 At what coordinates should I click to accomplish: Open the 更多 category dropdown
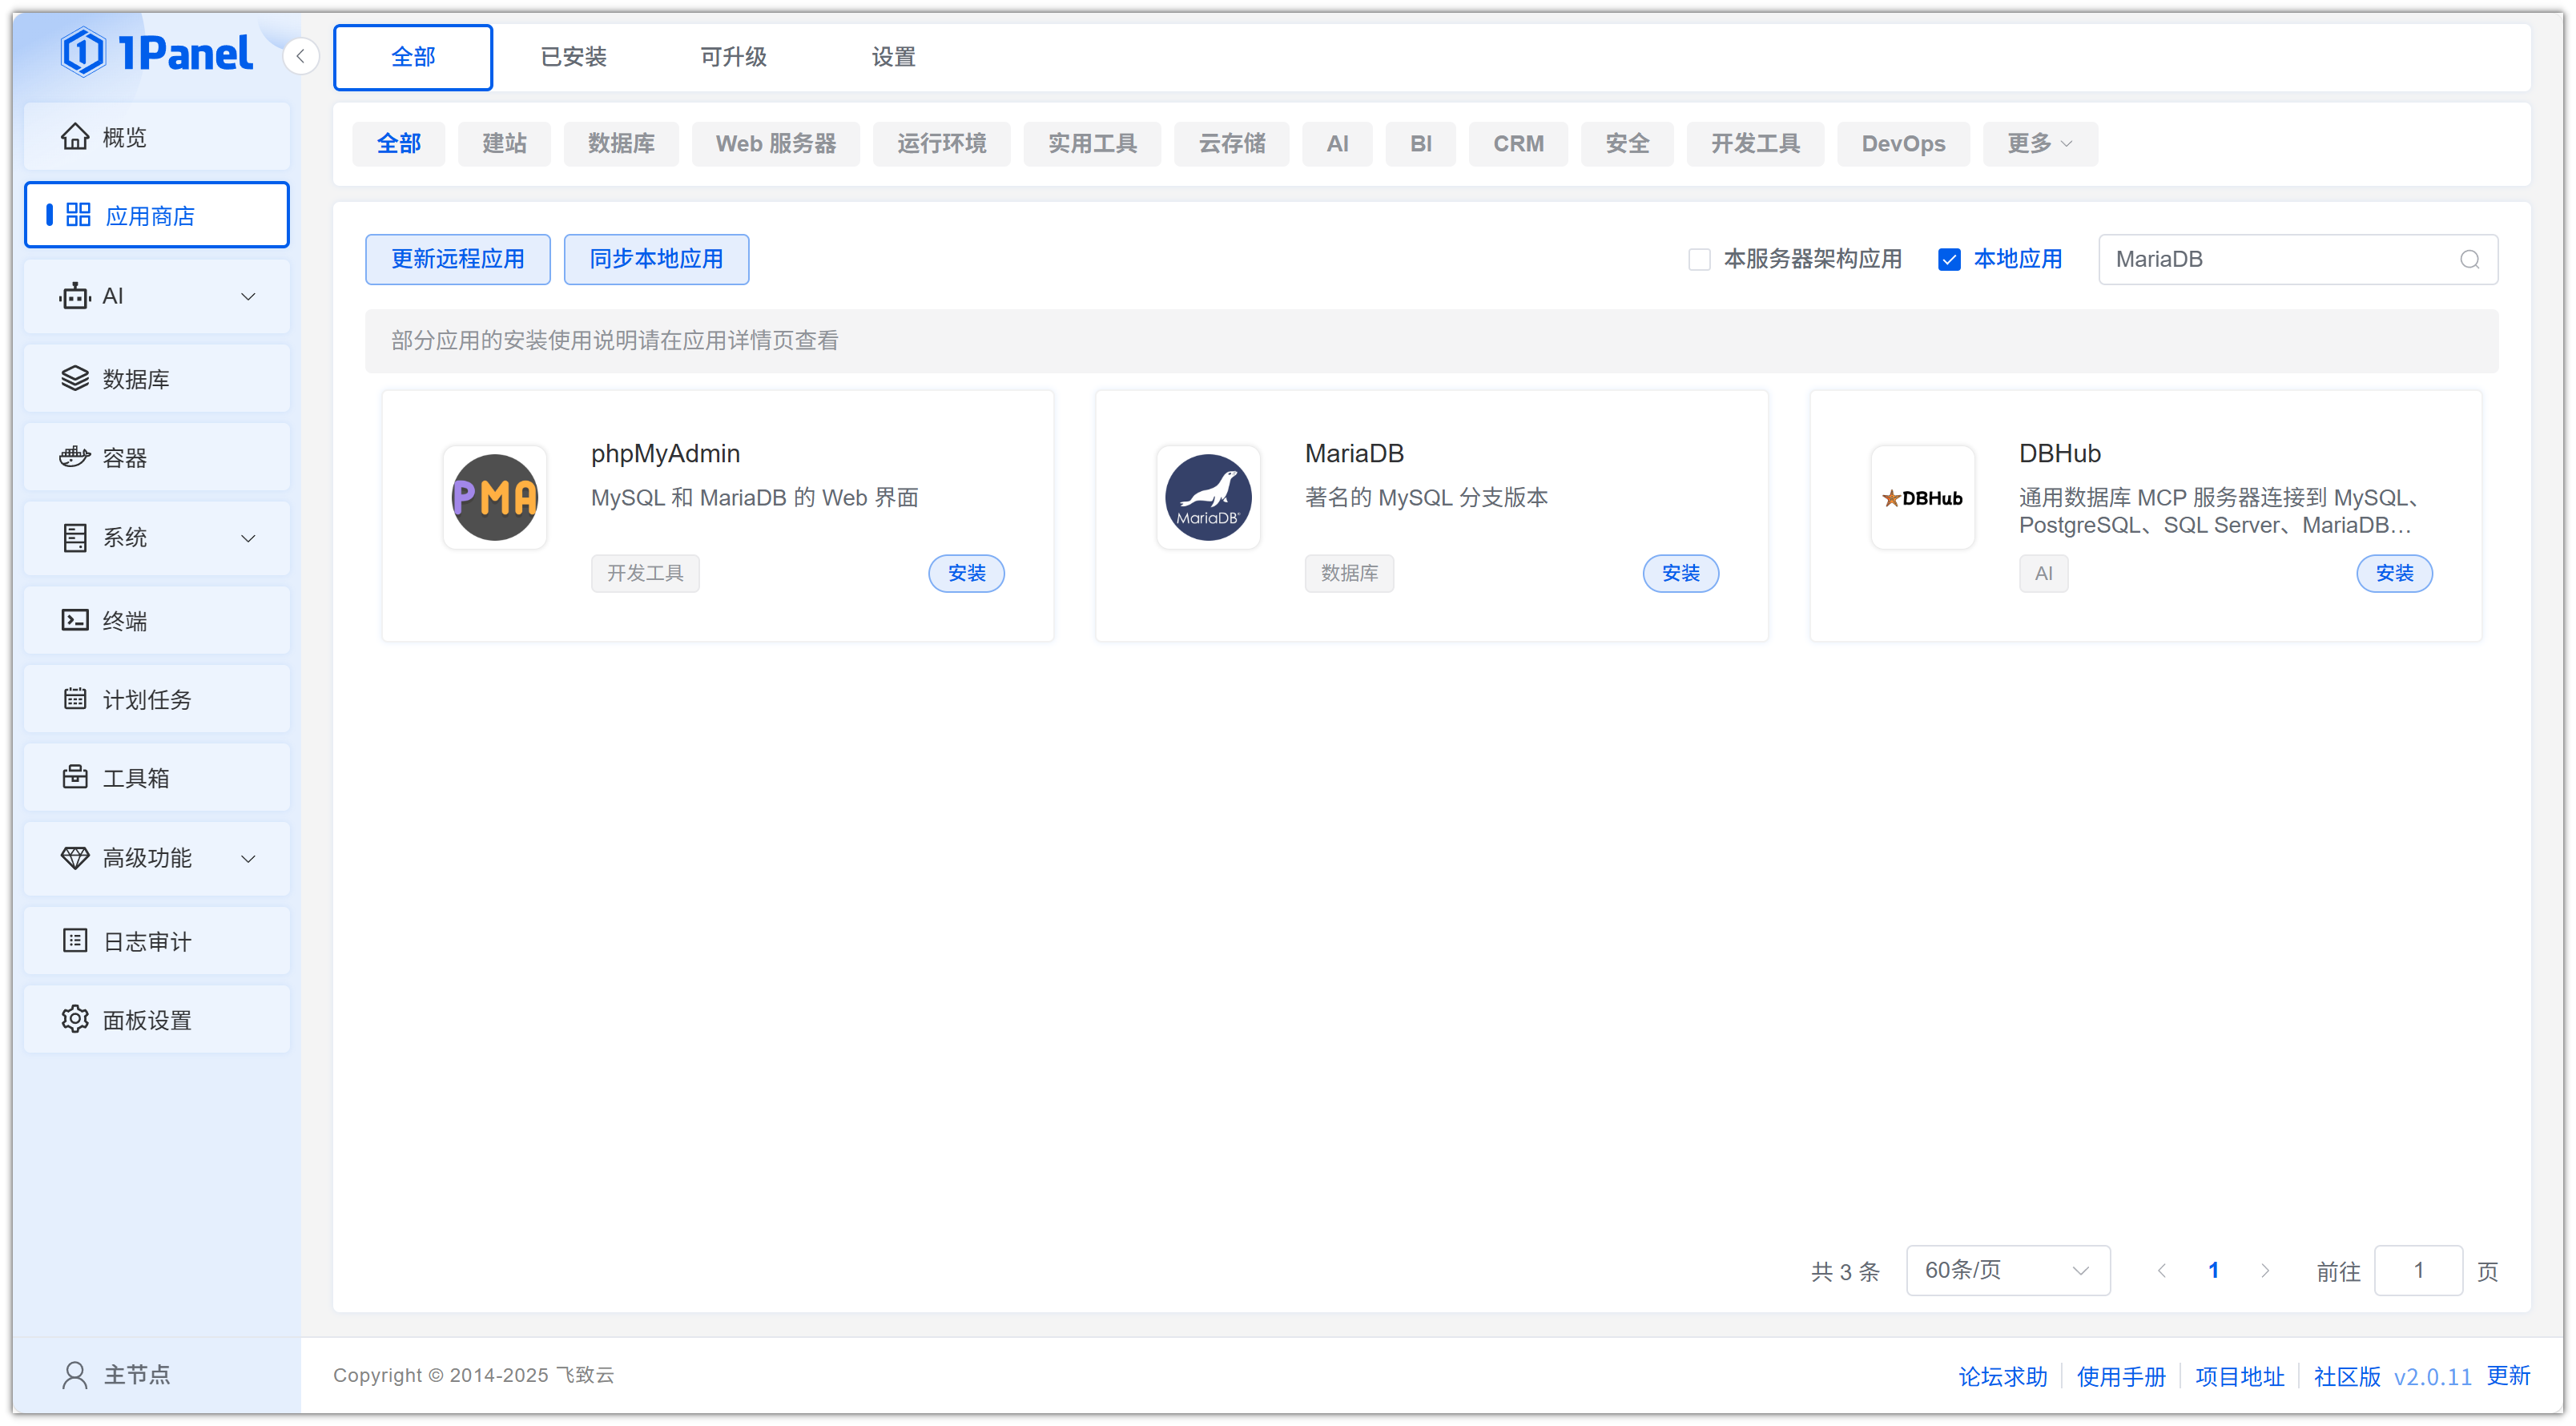click(2039, 144)
